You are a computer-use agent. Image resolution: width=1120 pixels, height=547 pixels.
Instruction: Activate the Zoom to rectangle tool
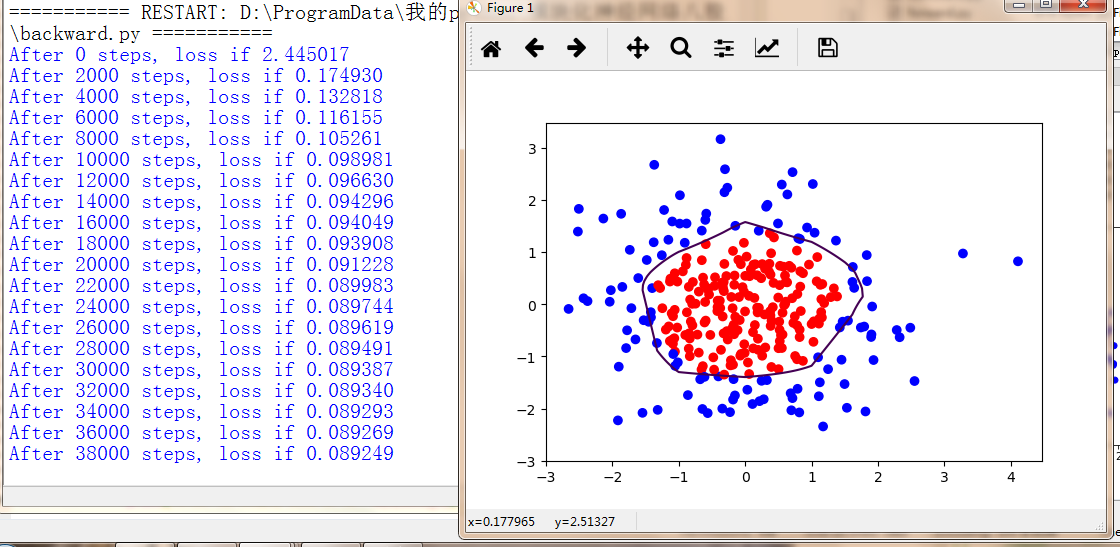click(x=681, y=48)
